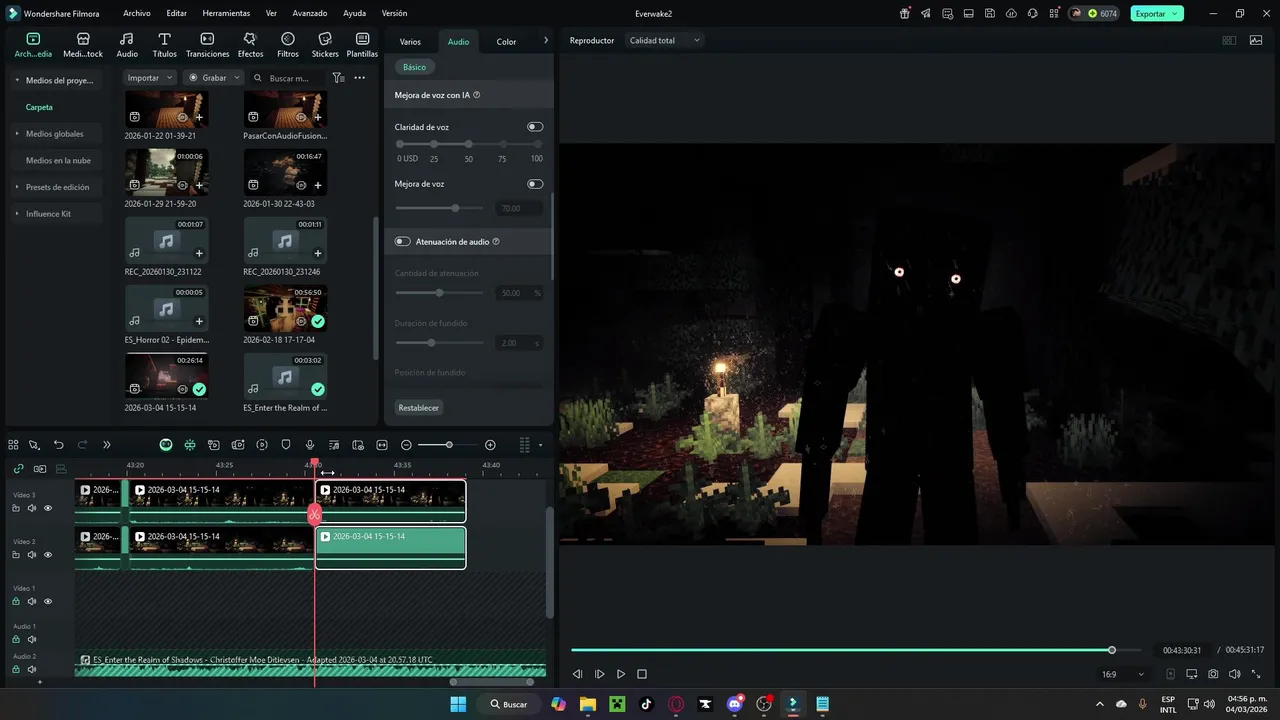Open the Efectos panel icon

pyautogui.click(x=250, y=39)
